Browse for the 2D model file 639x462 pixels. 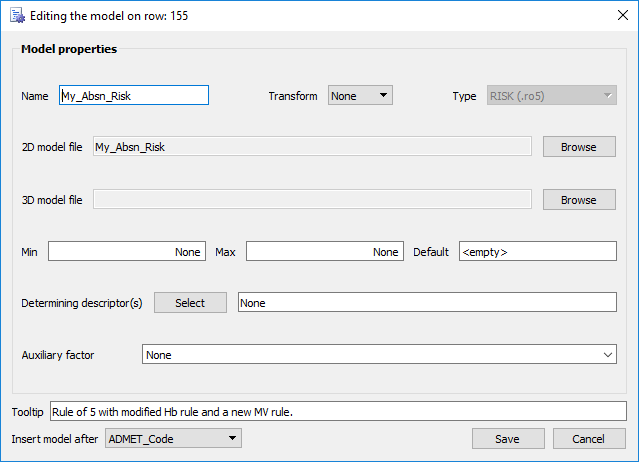point(579,147)
